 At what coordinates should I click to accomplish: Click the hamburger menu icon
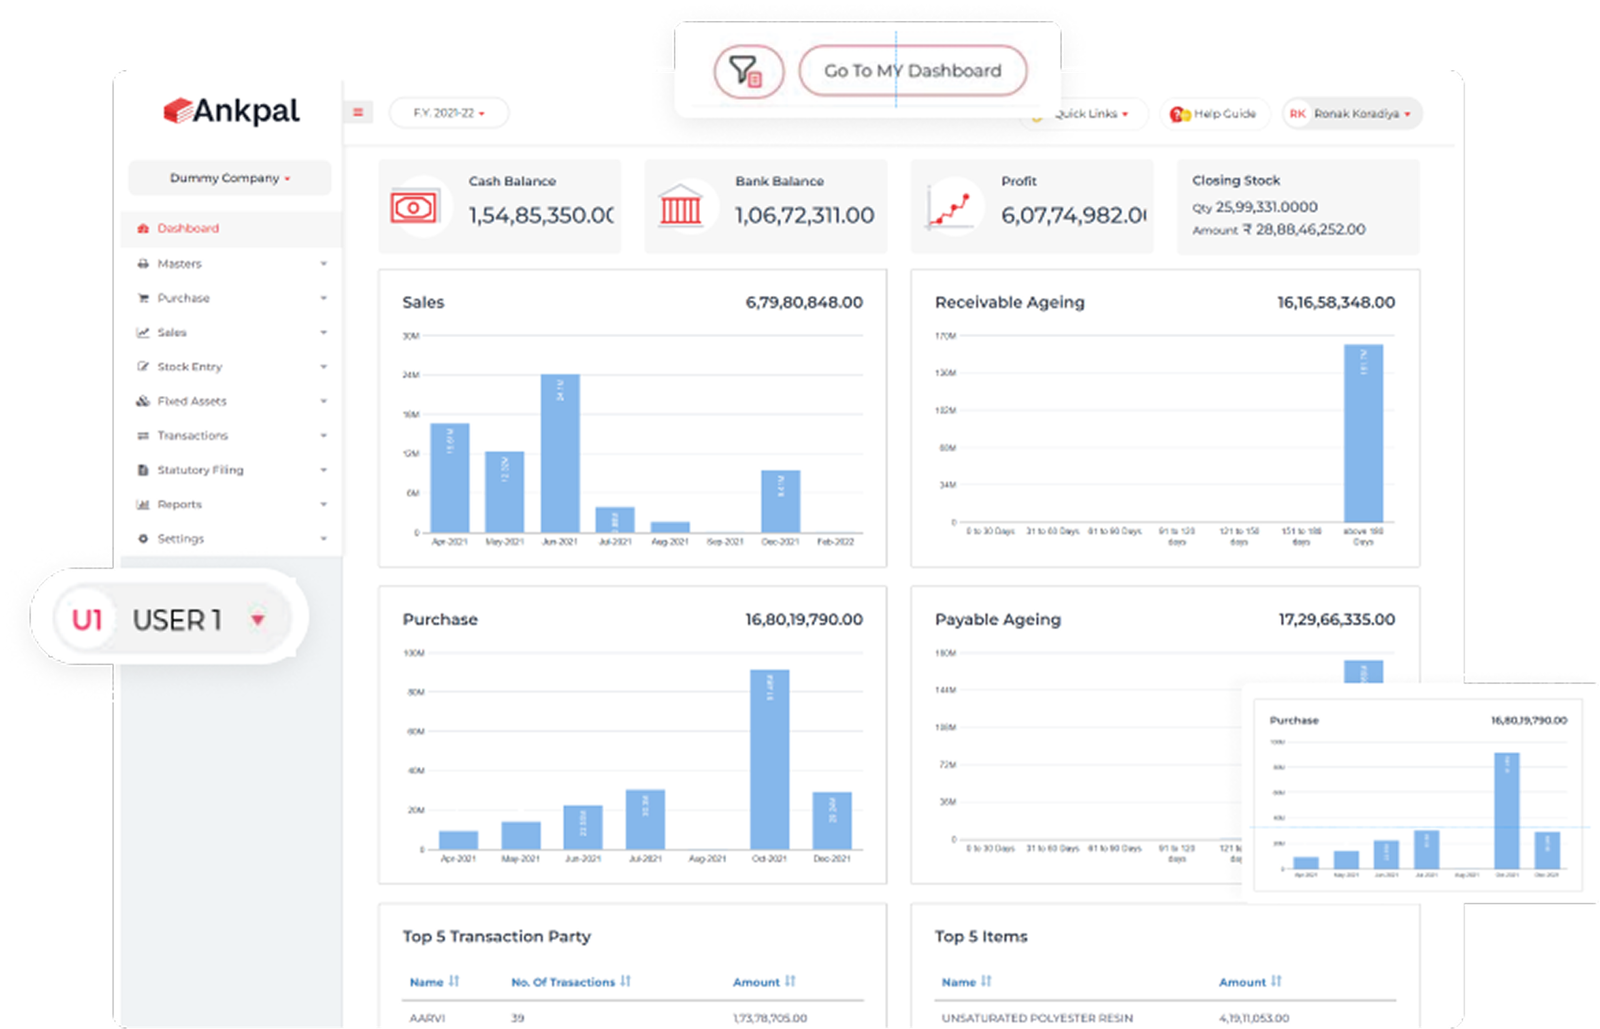click(357, 112)
